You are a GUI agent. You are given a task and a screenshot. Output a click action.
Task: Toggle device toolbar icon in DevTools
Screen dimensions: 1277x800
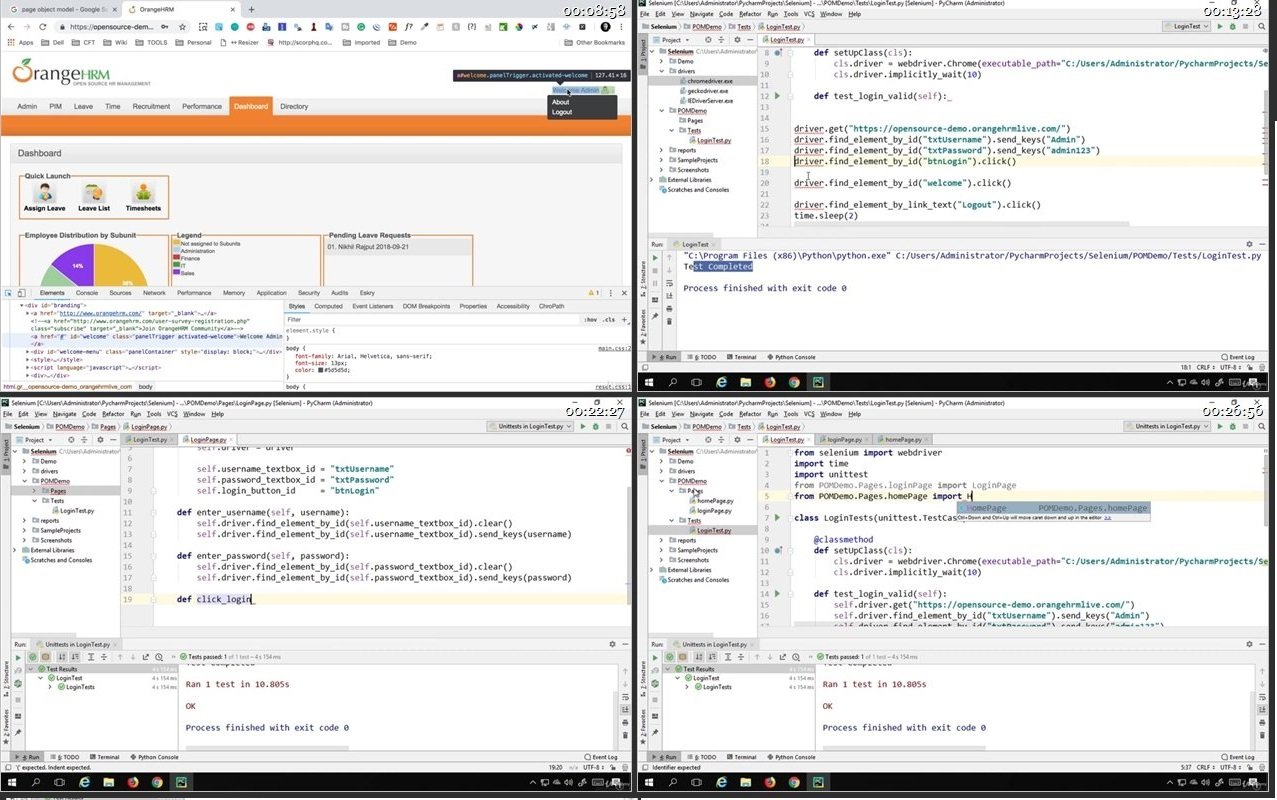click(x=20, y=293)
